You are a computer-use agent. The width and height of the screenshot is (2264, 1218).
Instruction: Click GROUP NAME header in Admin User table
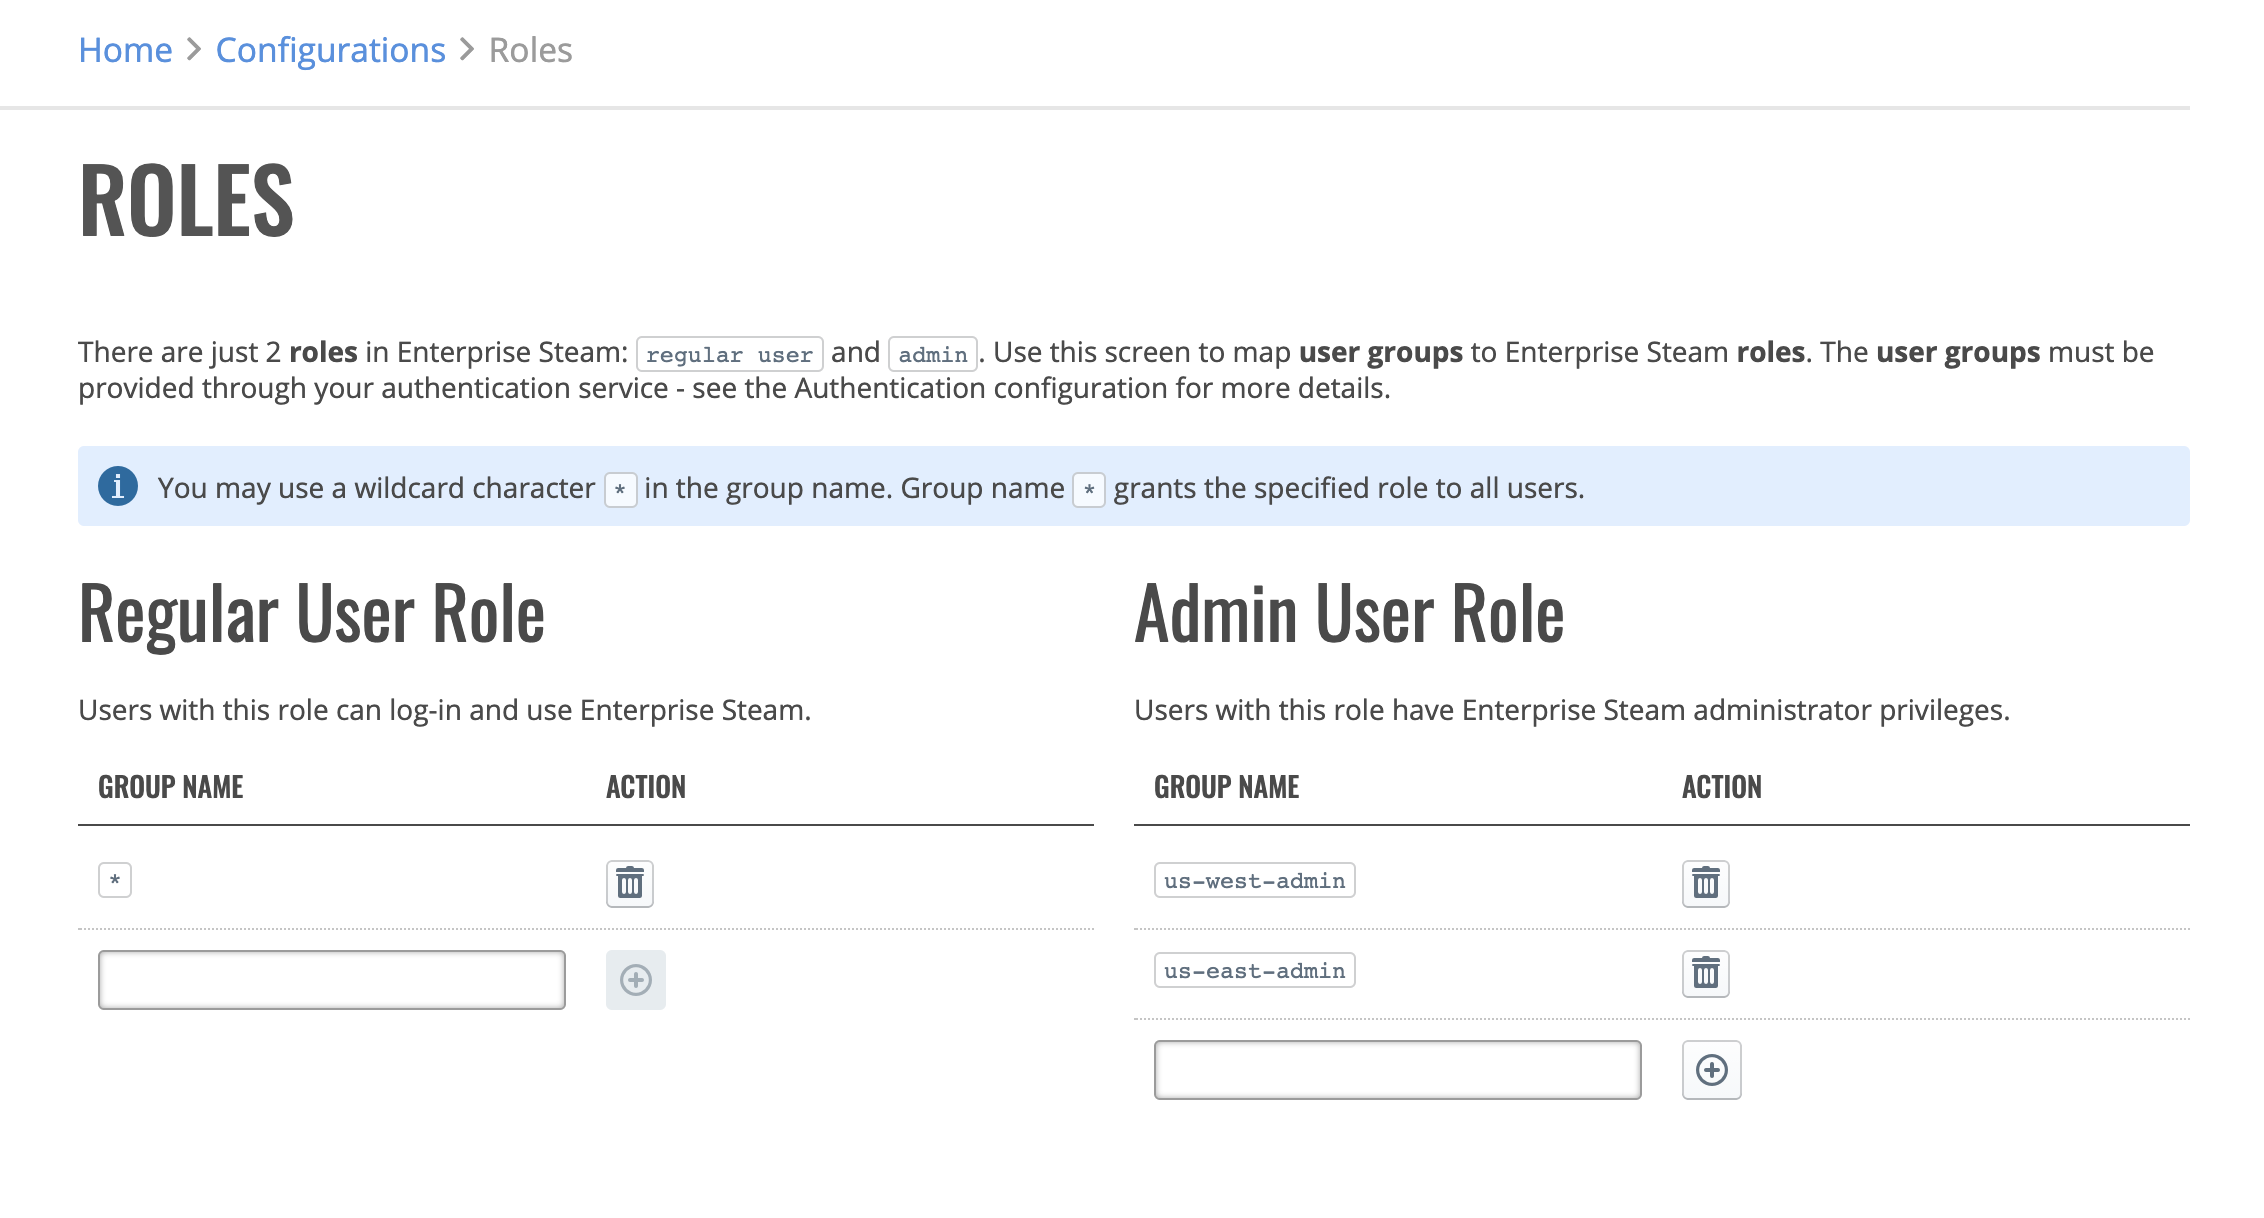1227,787
